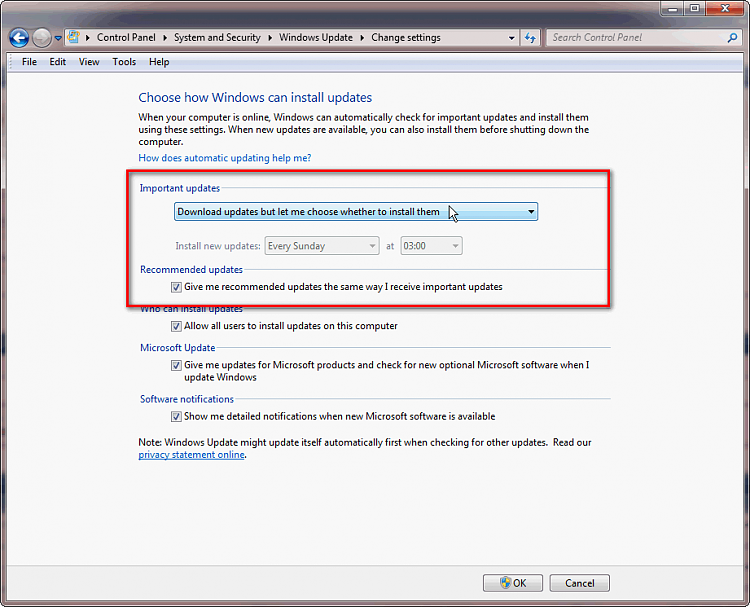Expand arrow after System and Security breadcrumb
750x607 pixels.
click(x=270, y=37)
